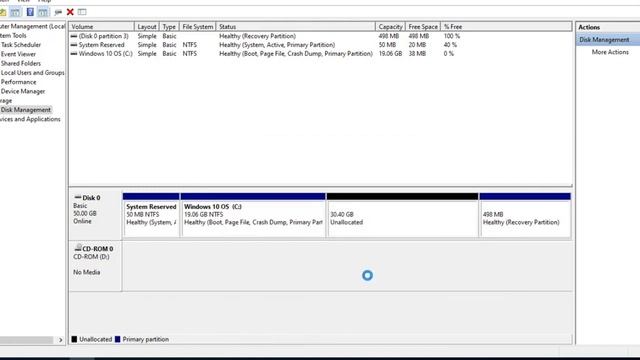Select Task Scheduler in the console tree
The width and height of the screenshot is (640, 360).
click(x=21, y=45)
